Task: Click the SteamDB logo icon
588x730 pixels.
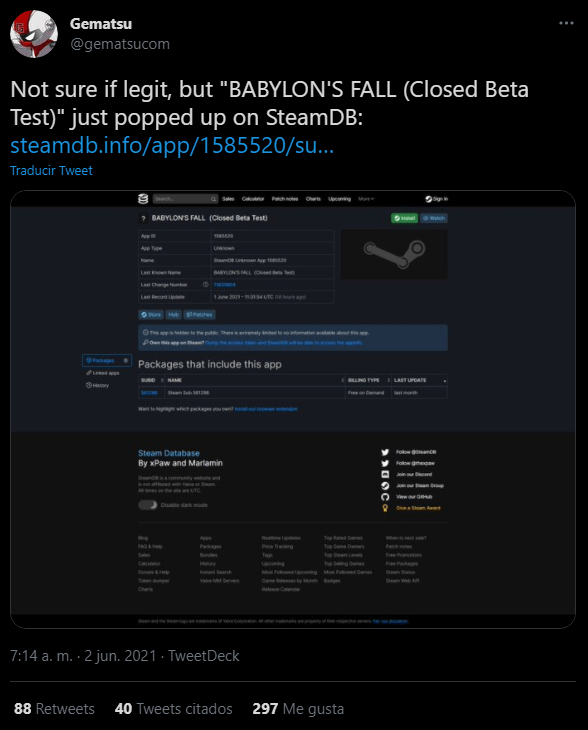Action: pos(143,199)
